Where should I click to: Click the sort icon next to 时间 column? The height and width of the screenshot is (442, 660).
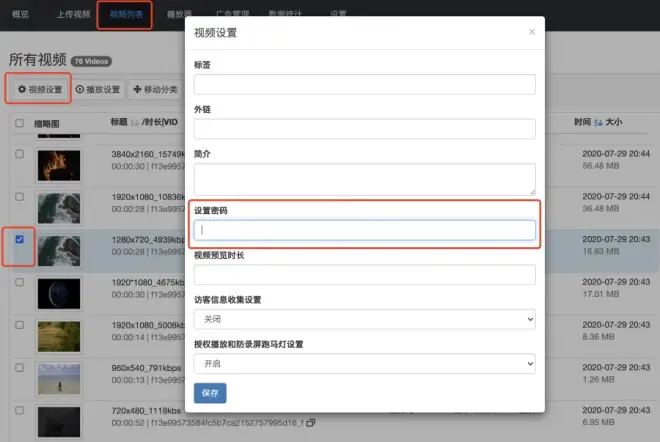click(599, 123)
